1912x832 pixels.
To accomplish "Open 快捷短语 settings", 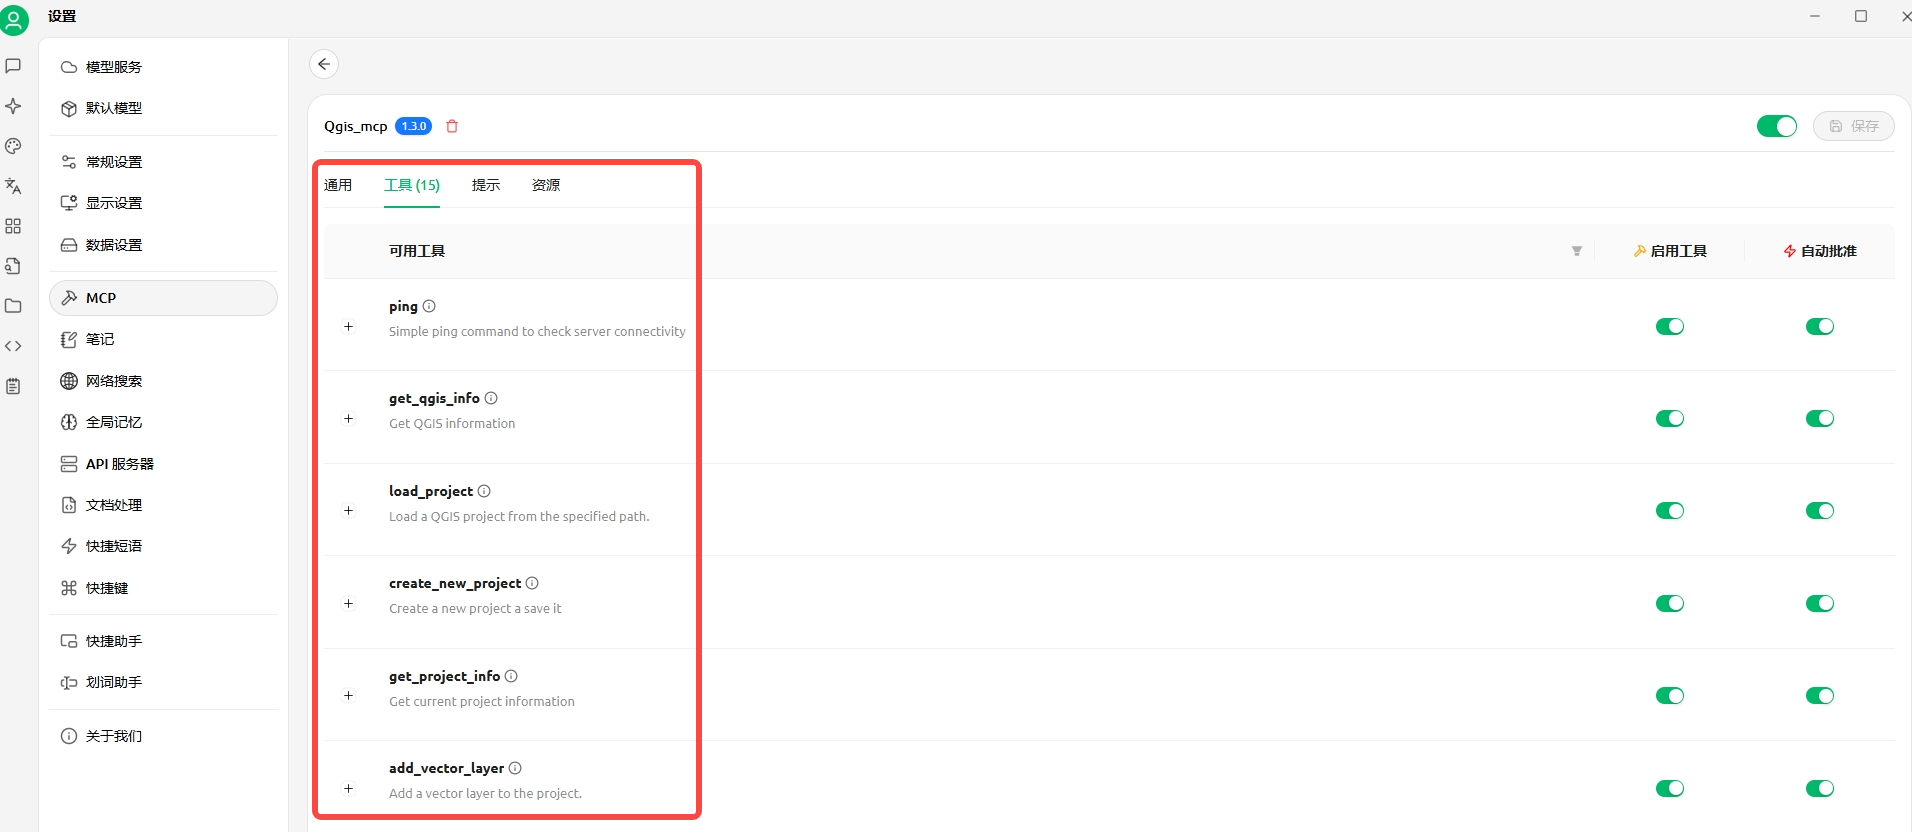I will coord(163,546).
